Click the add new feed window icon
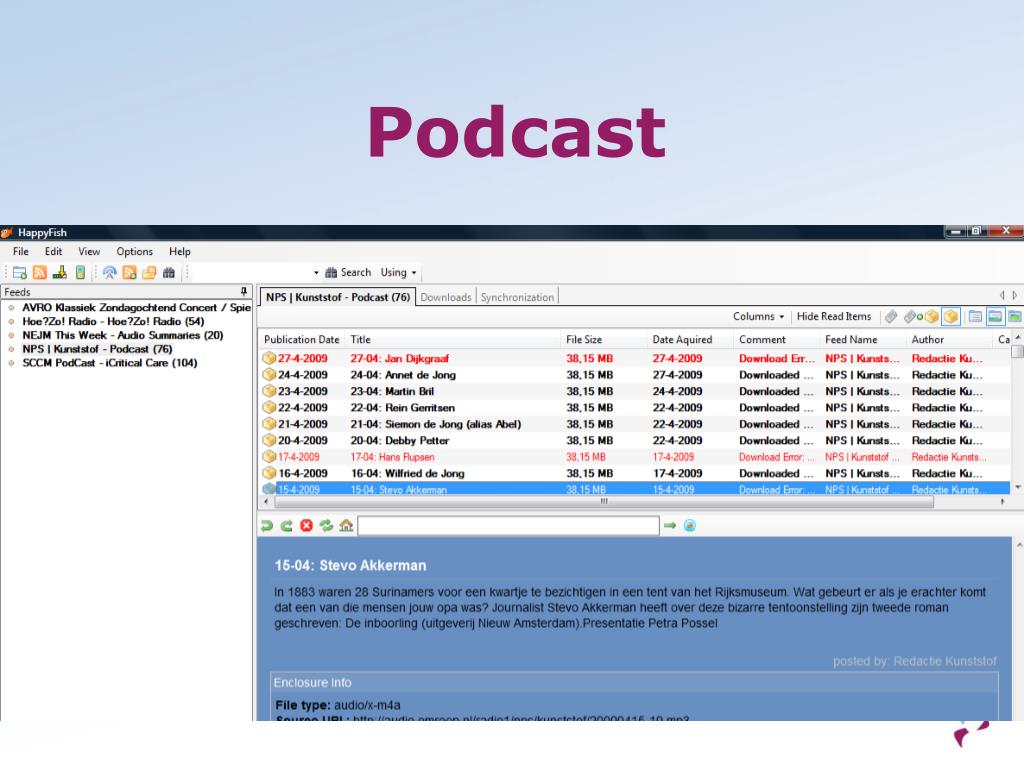 (20, 272)
